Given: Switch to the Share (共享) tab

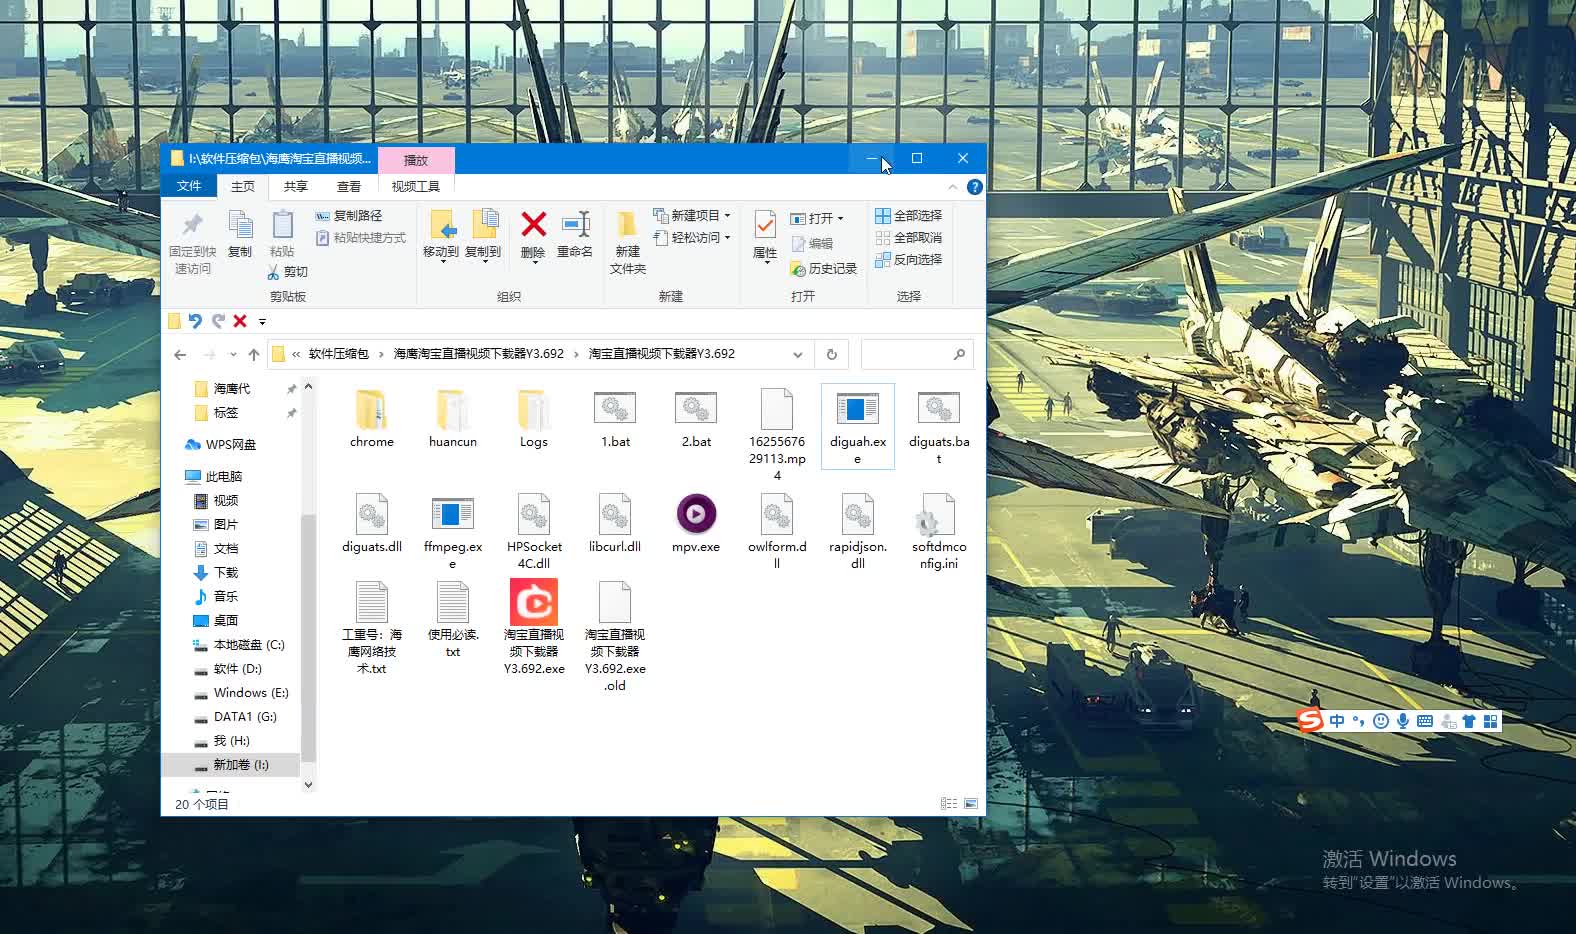Looking at the screenshot, I should point(295,186).
